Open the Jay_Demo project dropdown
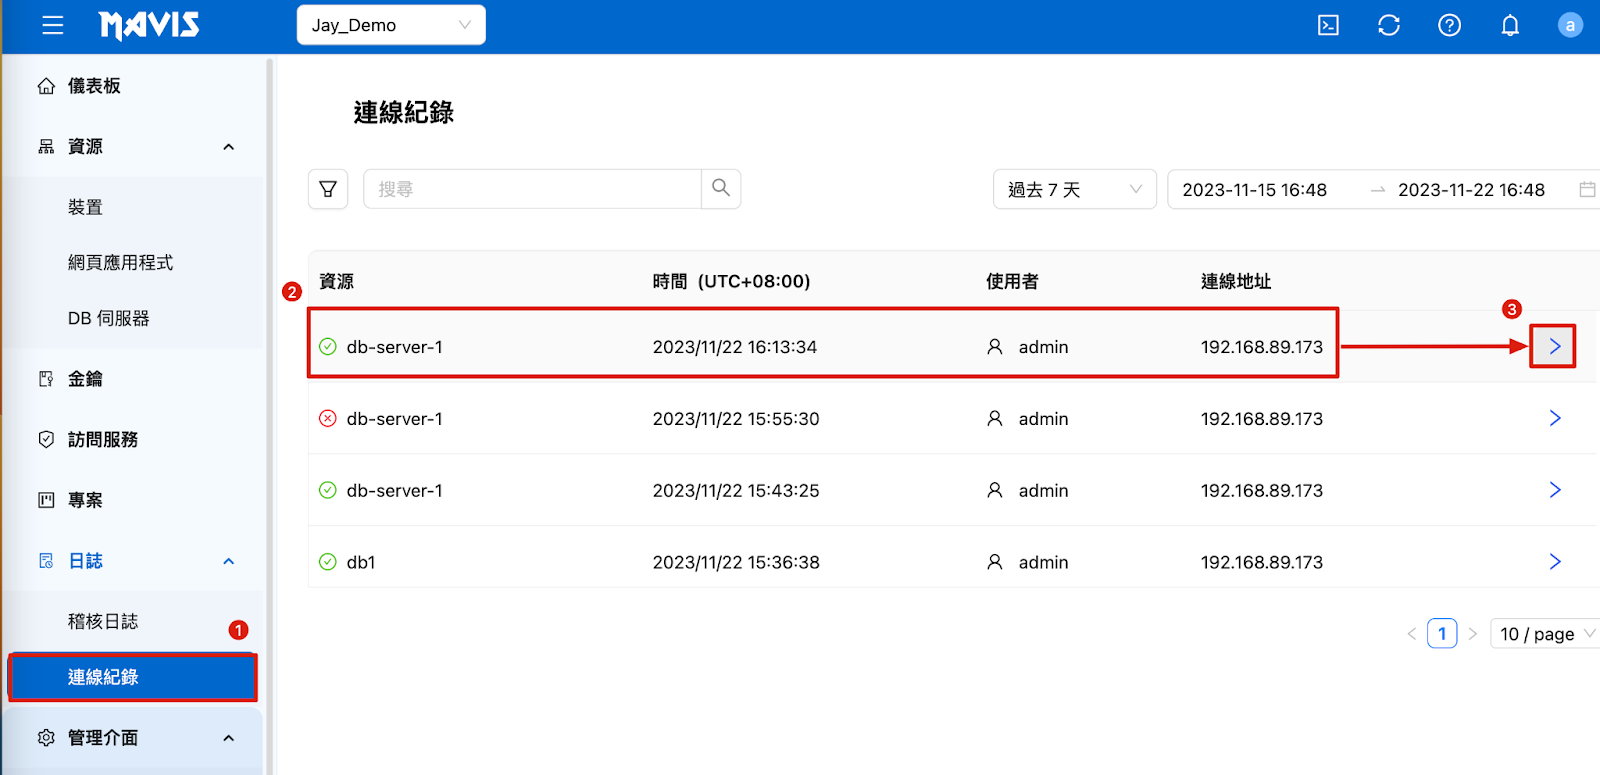The height and width of the screenshot is (775, 1600). coord(391,25)
